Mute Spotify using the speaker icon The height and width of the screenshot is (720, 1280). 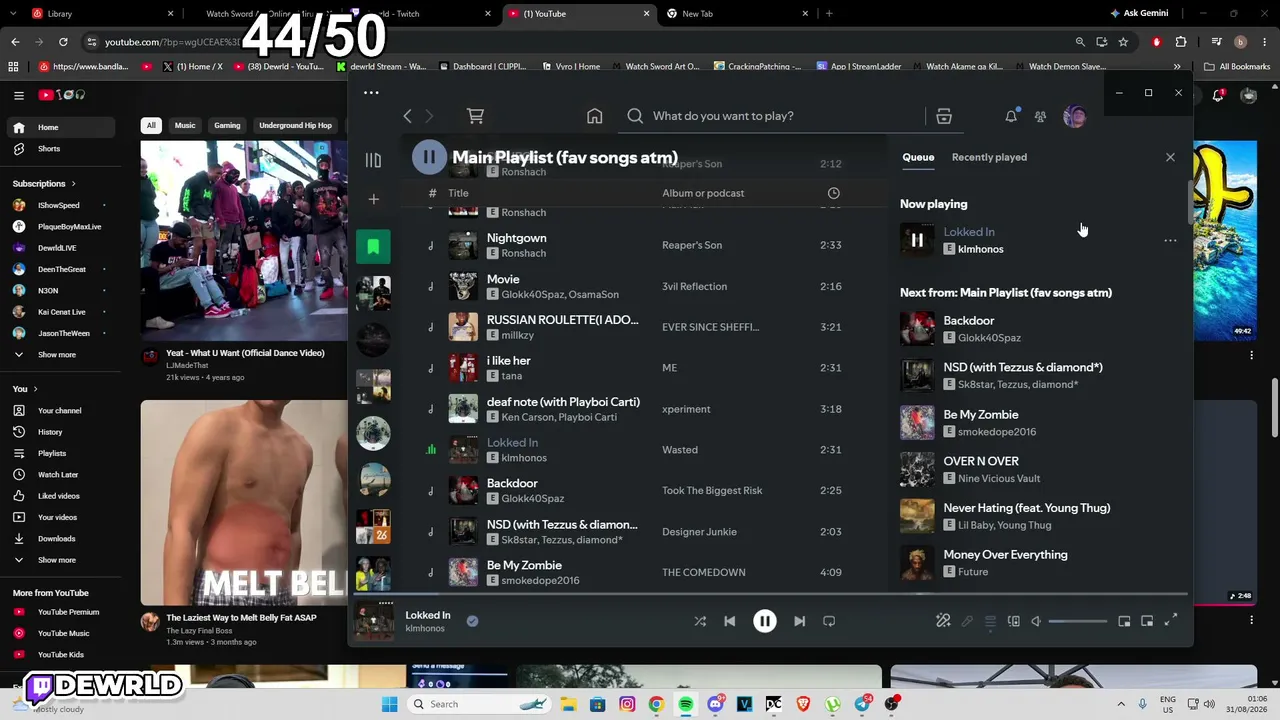(1036, 621)
